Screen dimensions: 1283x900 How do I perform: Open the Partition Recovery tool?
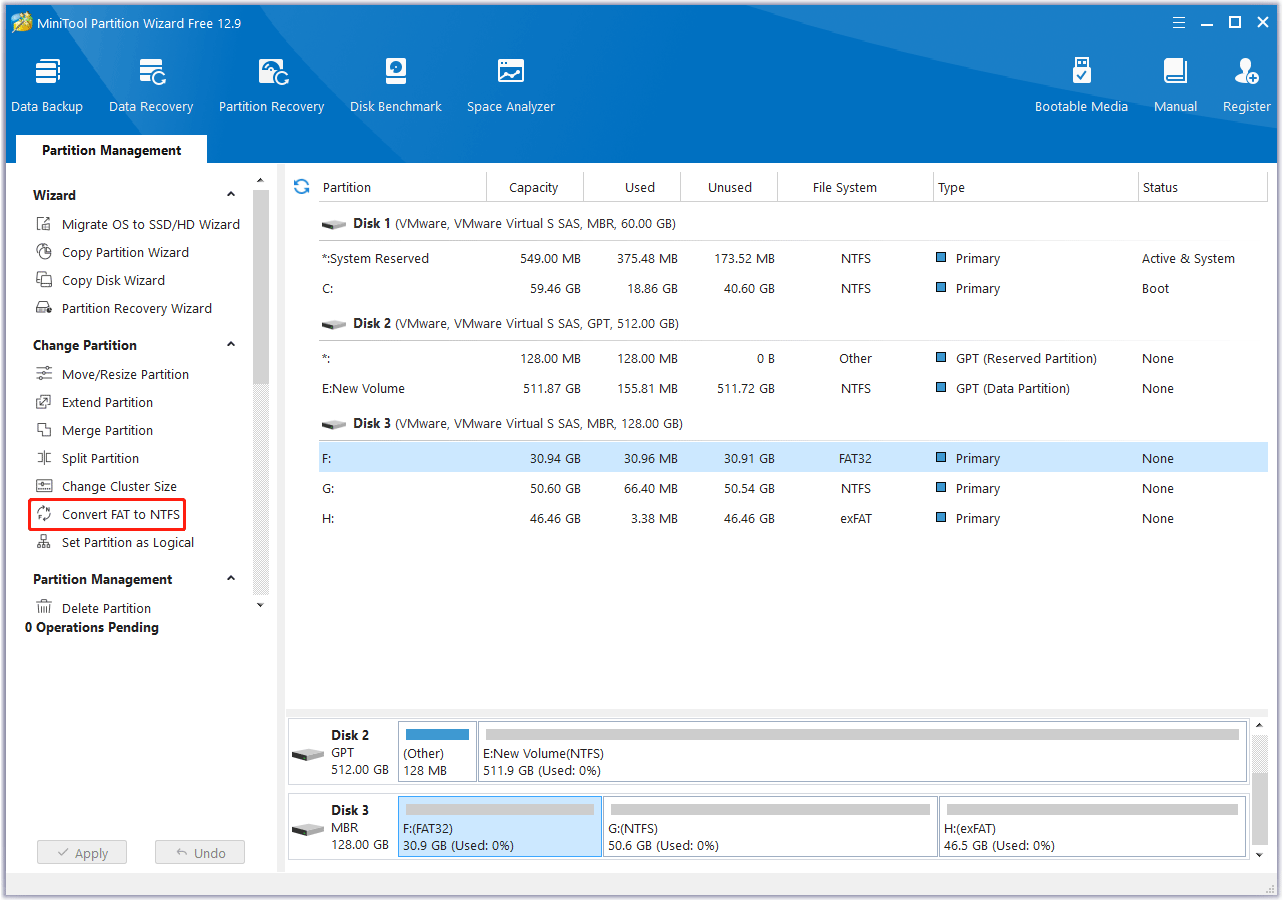[272, 85]
